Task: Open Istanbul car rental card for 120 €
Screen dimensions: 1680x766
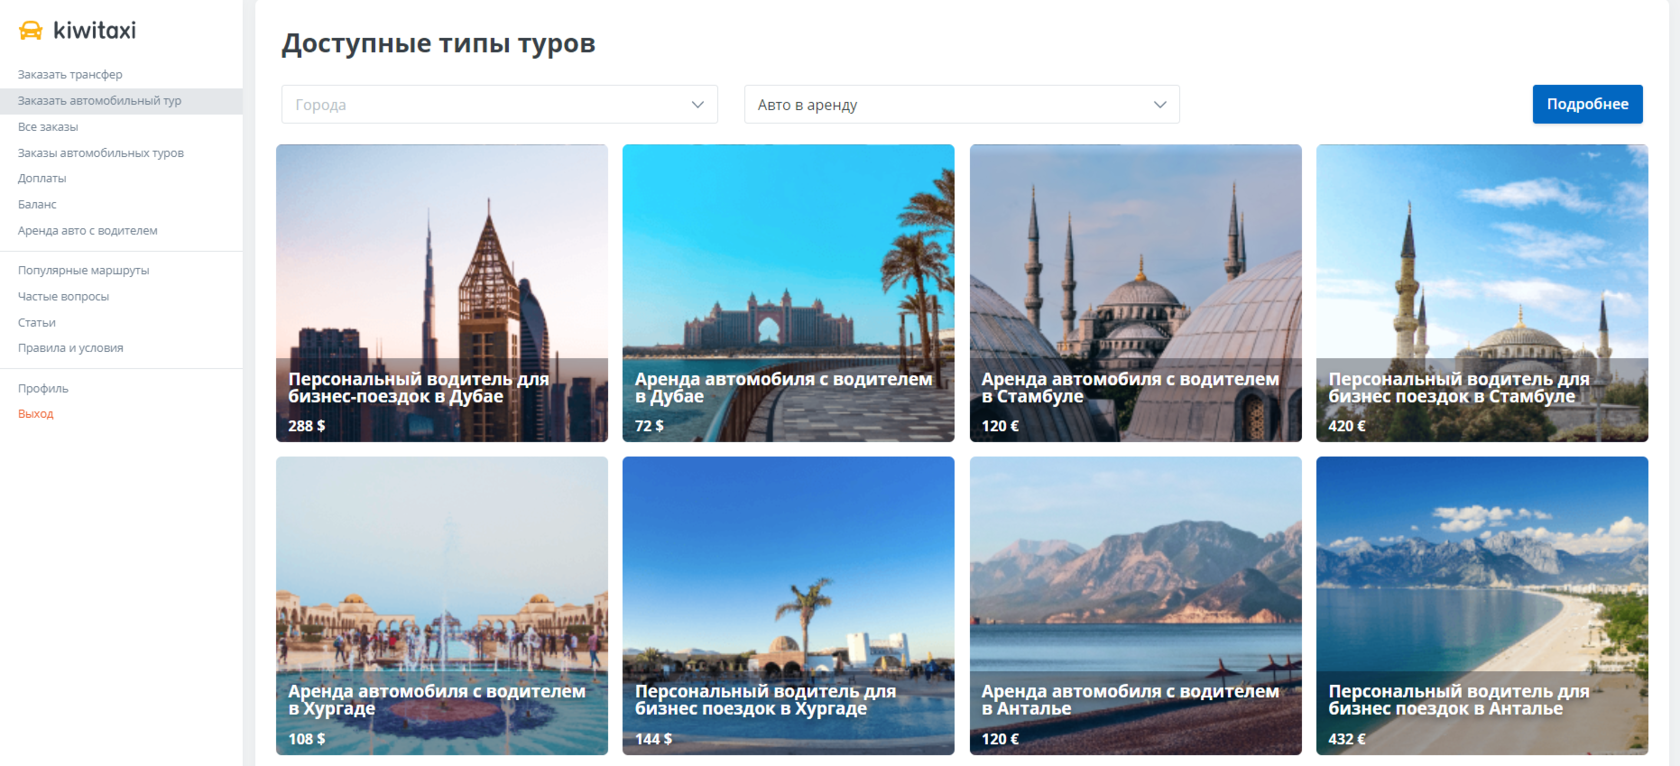Action: (1135, 293)
